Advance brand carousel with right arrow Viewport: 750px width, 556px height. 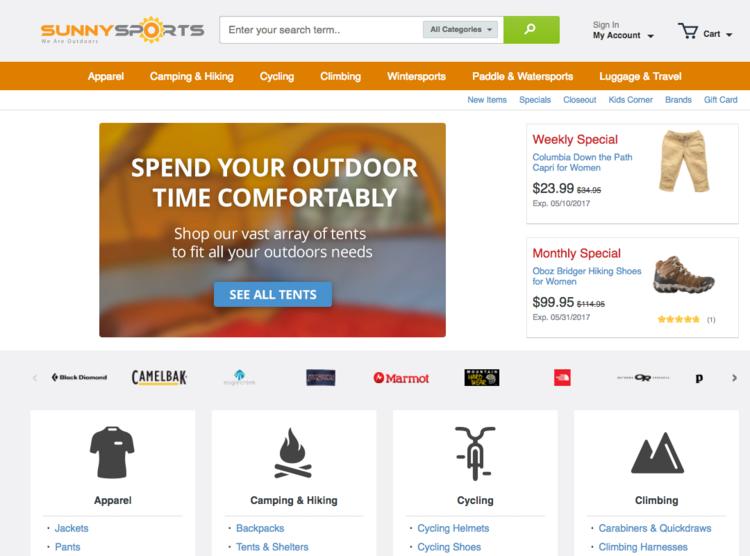click(x=734, y=378)
